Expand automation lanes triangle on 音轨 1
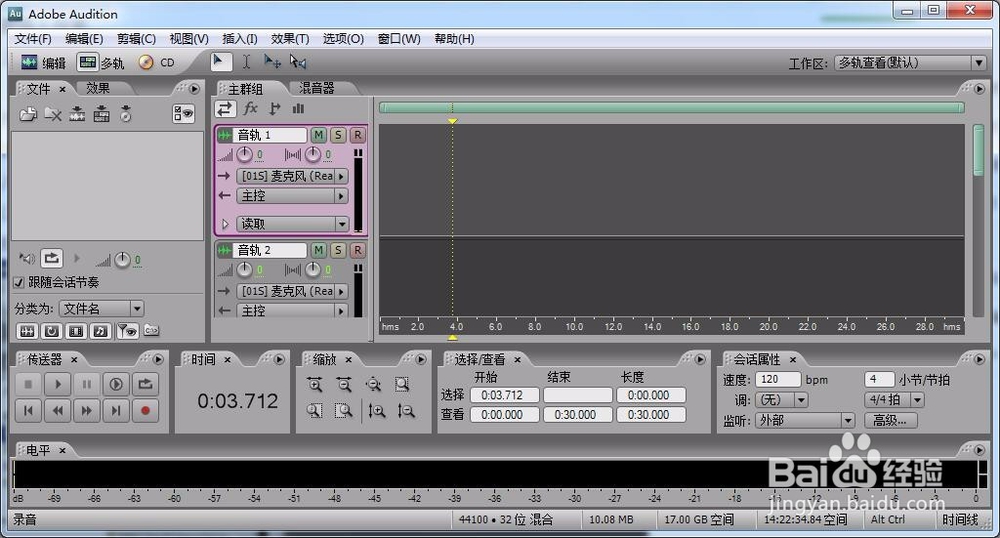Screen dimensions: 1000x538 [x=225, y=224]
